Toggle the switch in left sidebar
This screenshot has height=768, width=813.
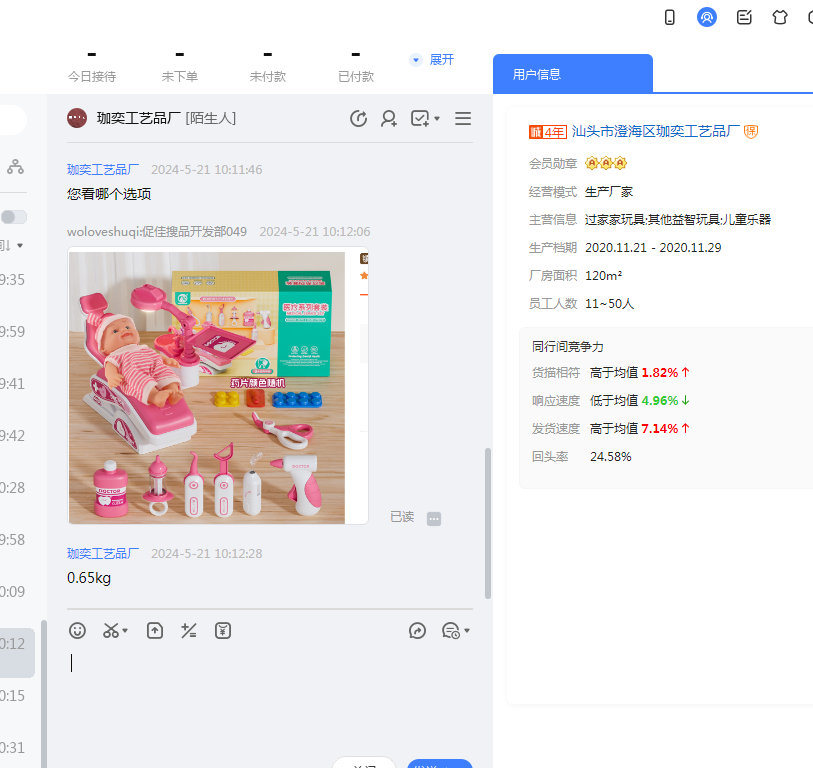[x=14, y=217]
